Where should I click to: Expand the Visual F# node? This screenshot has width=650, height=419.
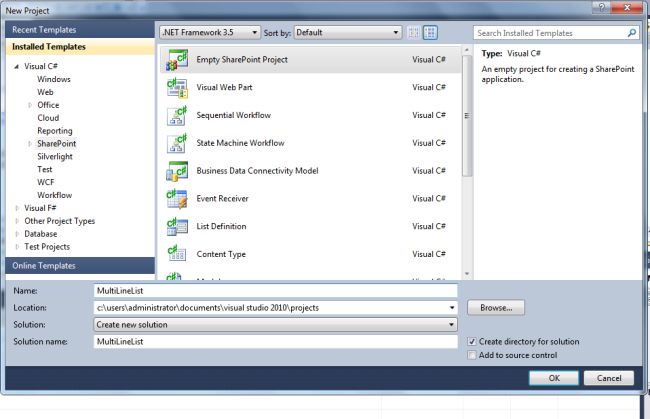click(x=17, y=208)
